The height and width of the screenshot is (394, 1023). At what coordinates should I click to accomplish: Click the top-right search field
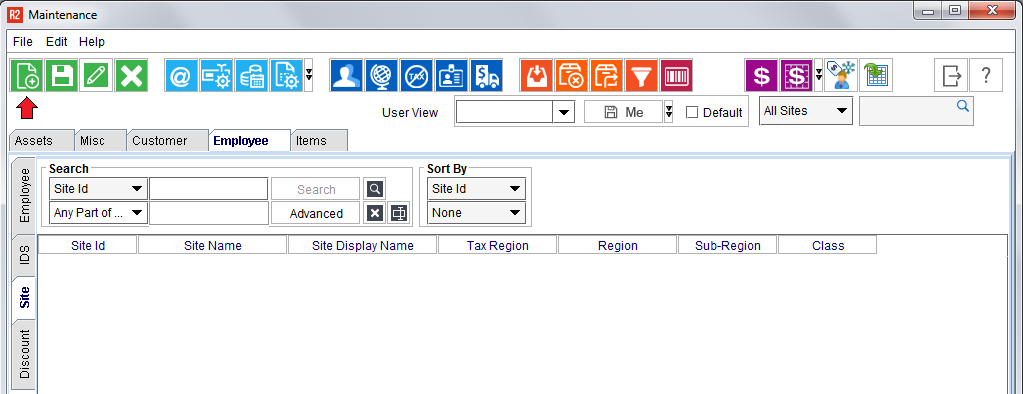[916, 112]
